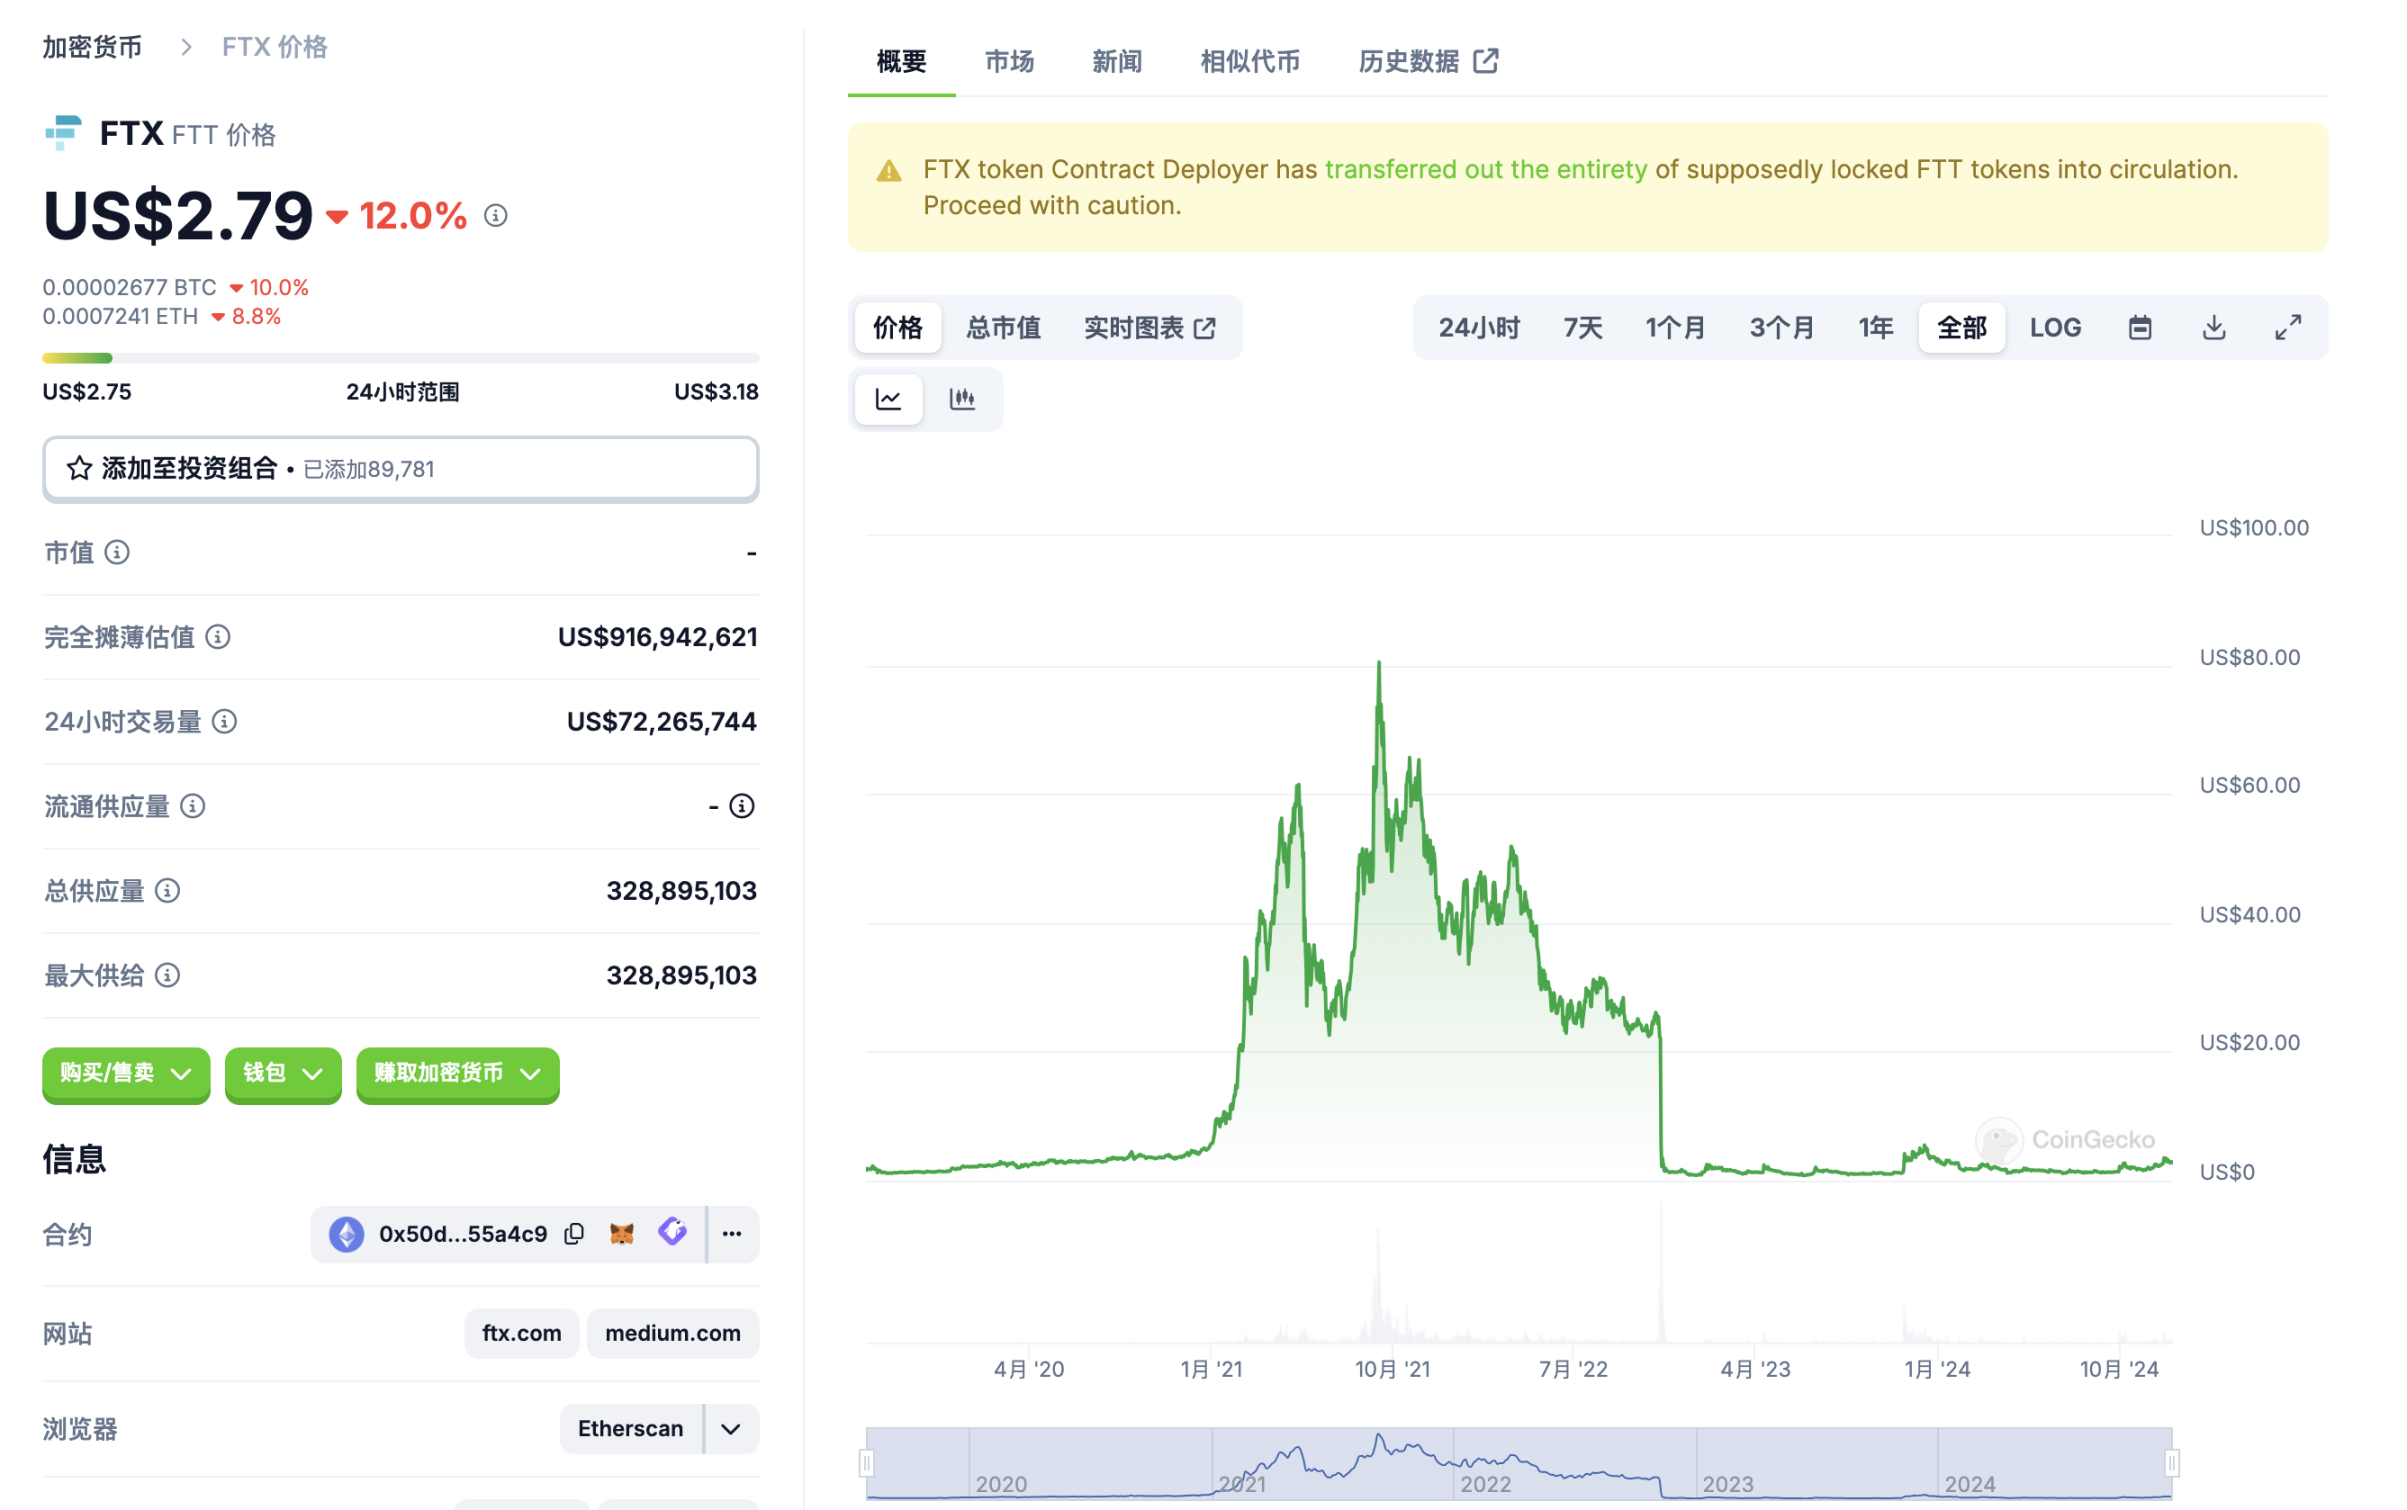Click the purple wallet icon in contract row

[672, 1232]
